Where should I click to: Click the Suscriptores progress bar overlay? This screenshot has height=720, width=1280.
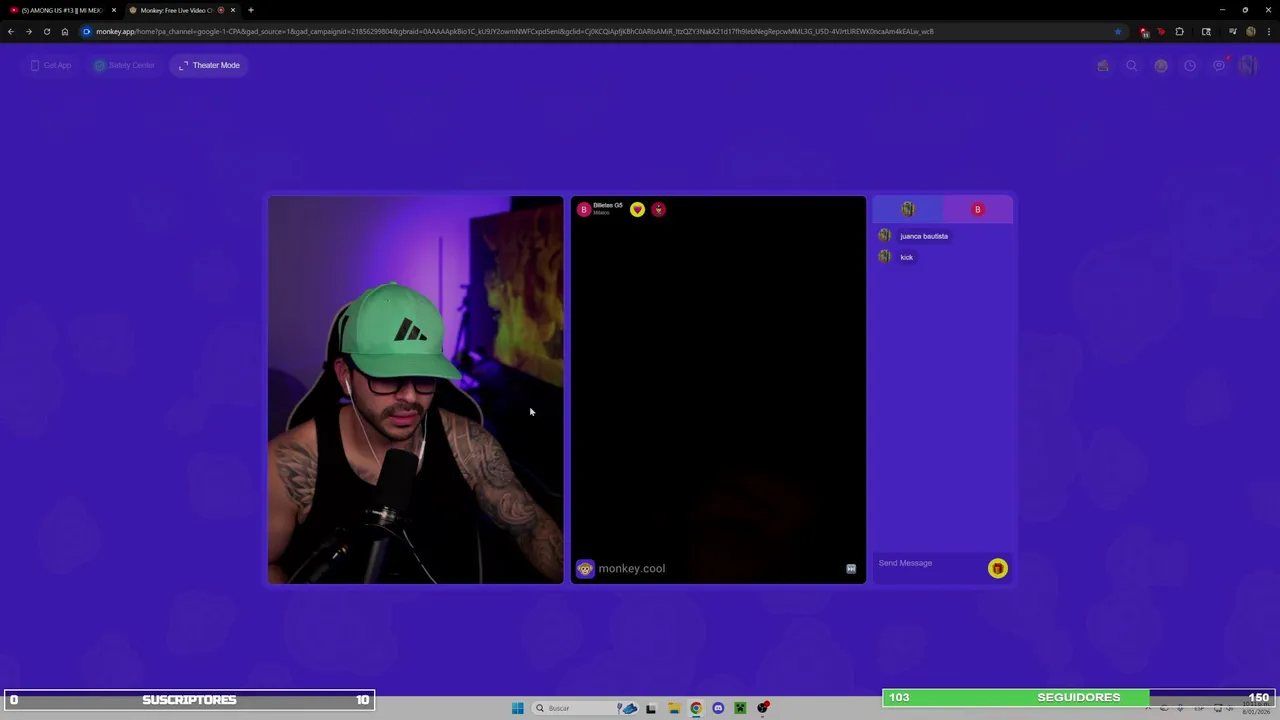point(189,700)
